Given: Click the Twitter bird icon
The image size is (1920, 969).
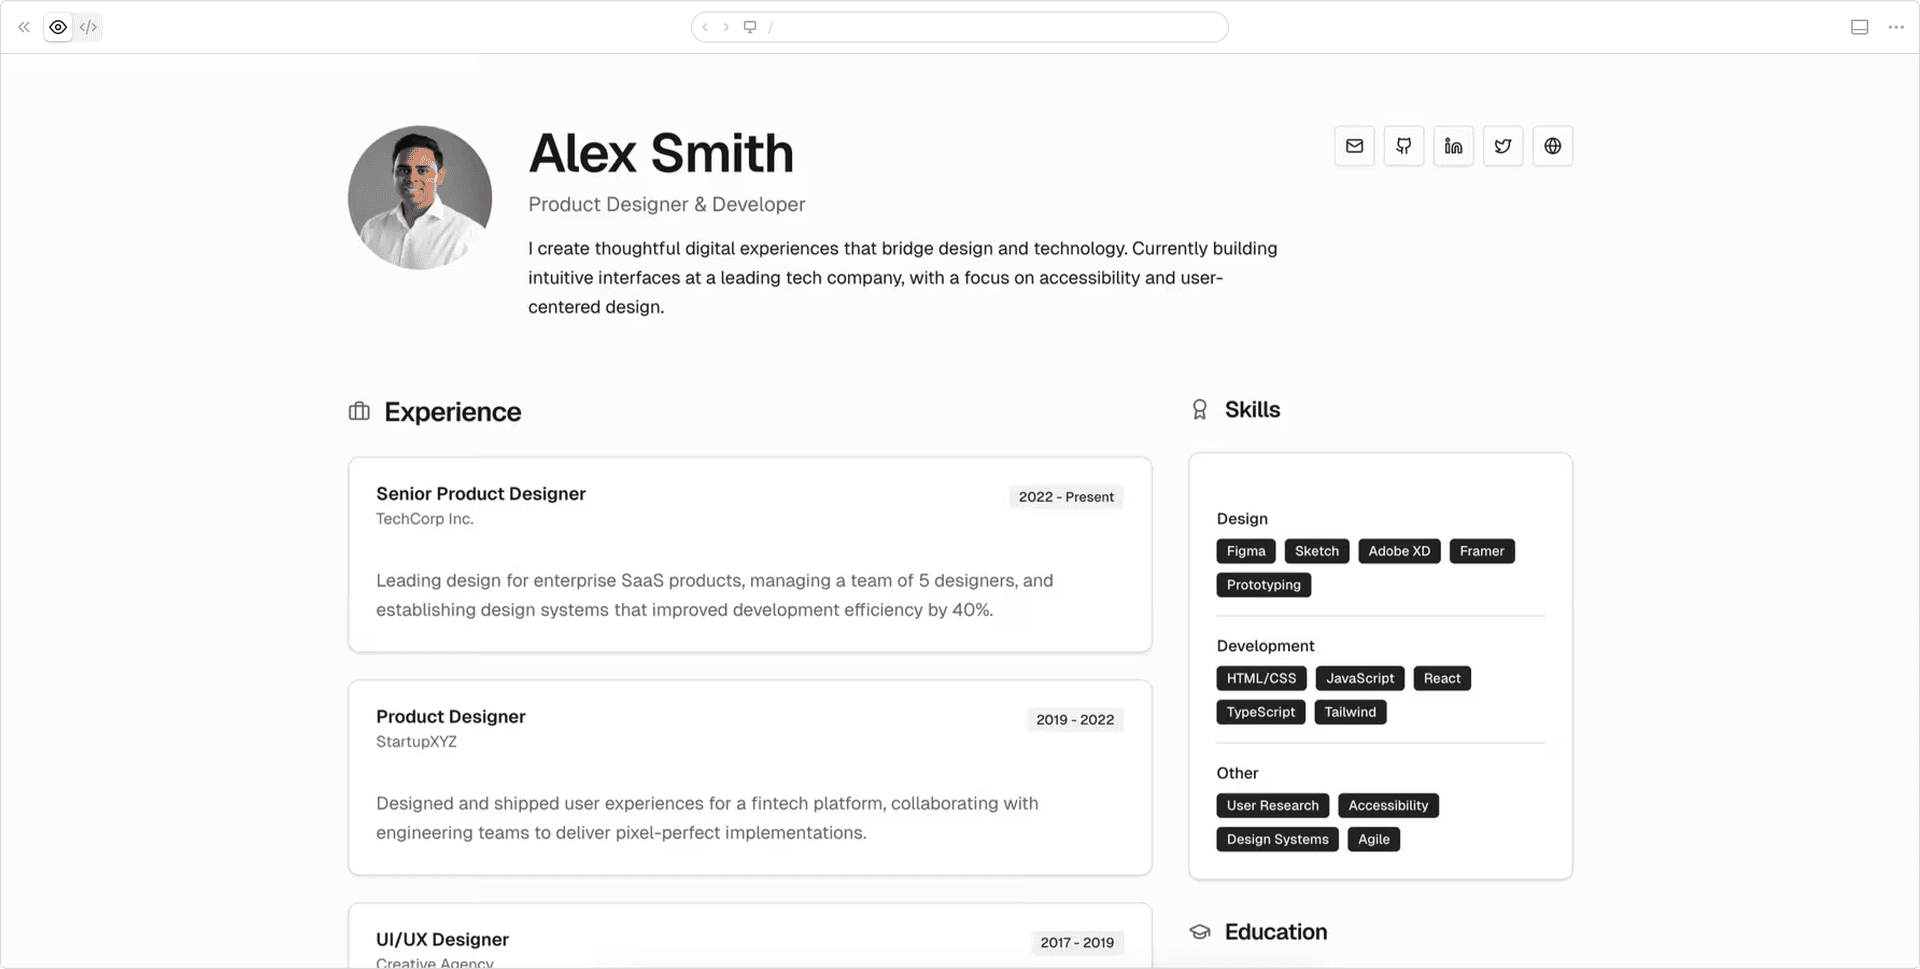Looking at the screenshot, I should pyautogui.click(x=1503, y=146).
